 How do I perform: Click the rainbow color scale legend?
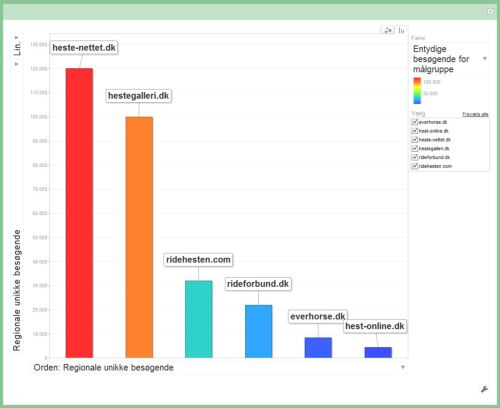coord(417,91)
